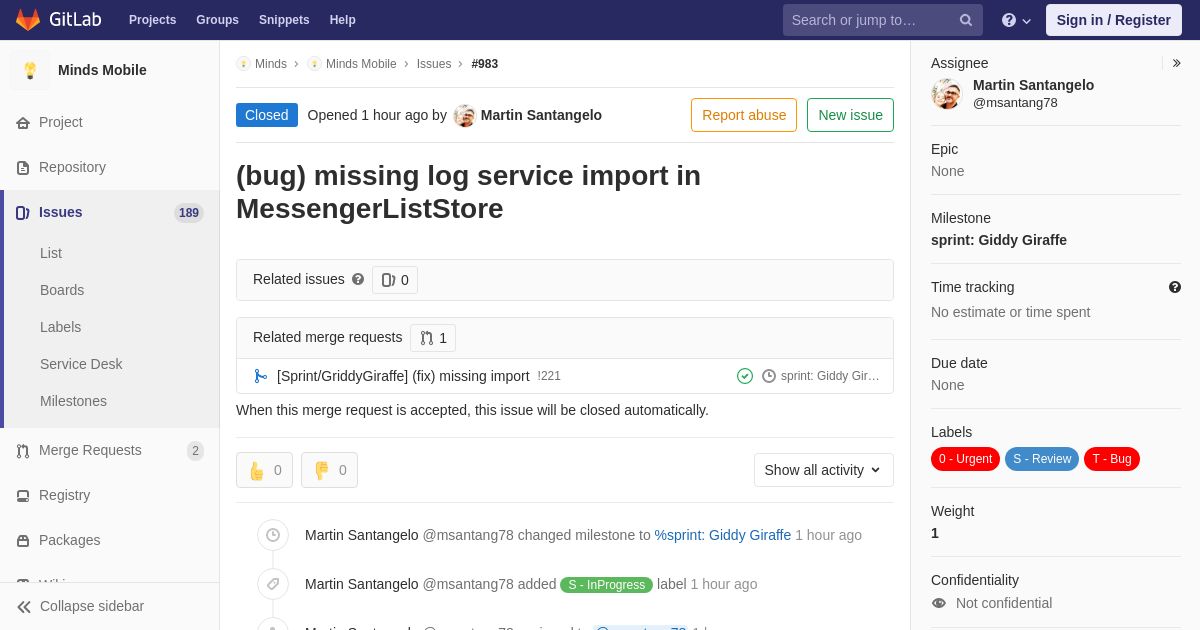Image resolution: width=1200 pixels, height=630 pixels.
Task: Click the T - Bug label
Action: tap(1112, 459)
